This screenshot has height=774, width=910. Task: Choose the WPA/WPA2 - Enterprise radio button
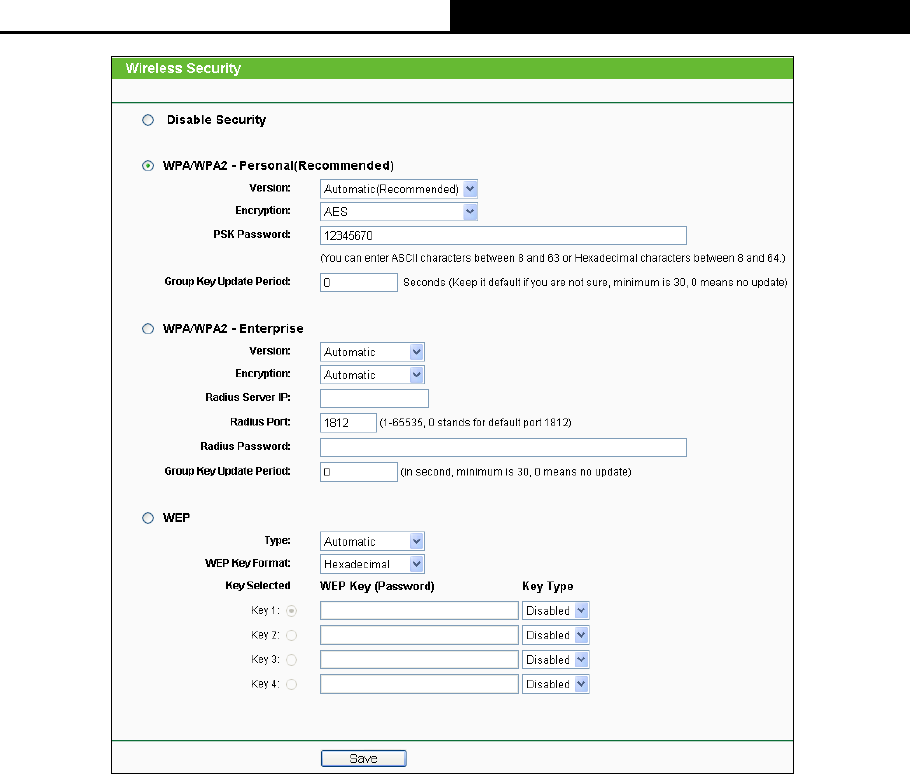[148, 329]
